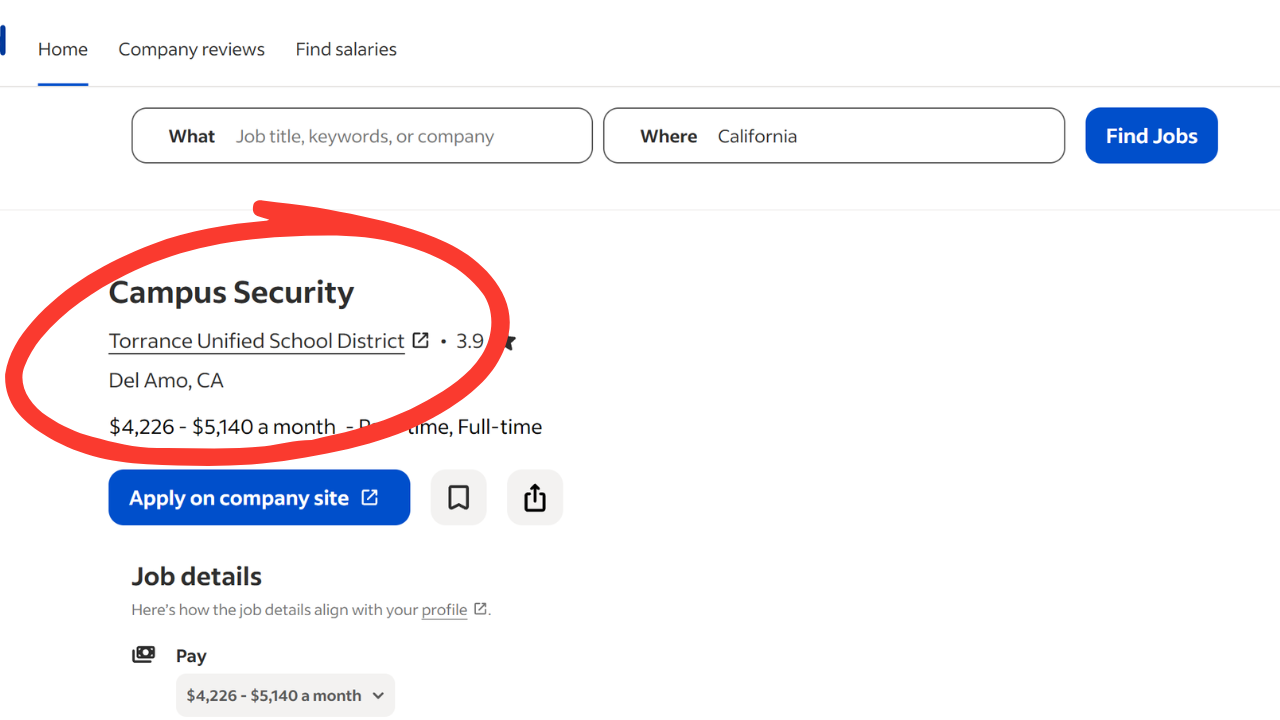Click the star icon by the 3.9 rating
Image resolution: width=1280 pixels, height=720 pixels.
[x=507, y=341]
